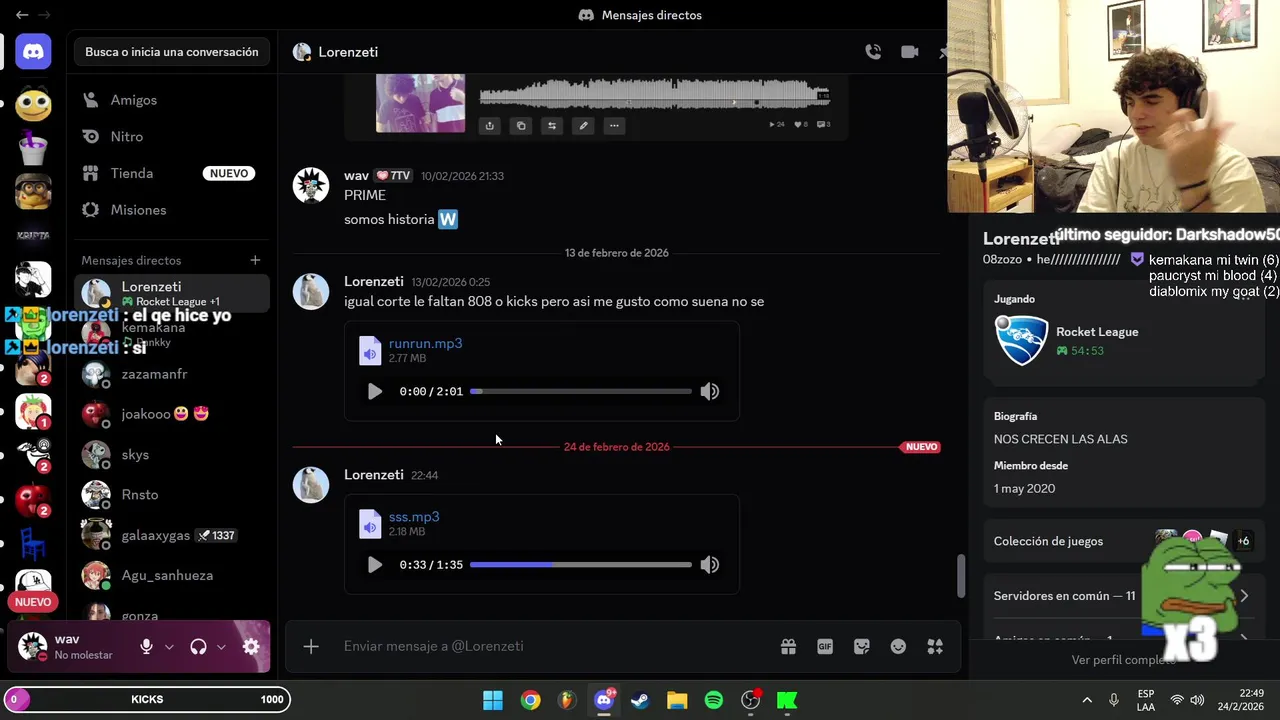
Task: Open Spotify from the taskbar
Action: pyautogui.click(x=714, y=700)
